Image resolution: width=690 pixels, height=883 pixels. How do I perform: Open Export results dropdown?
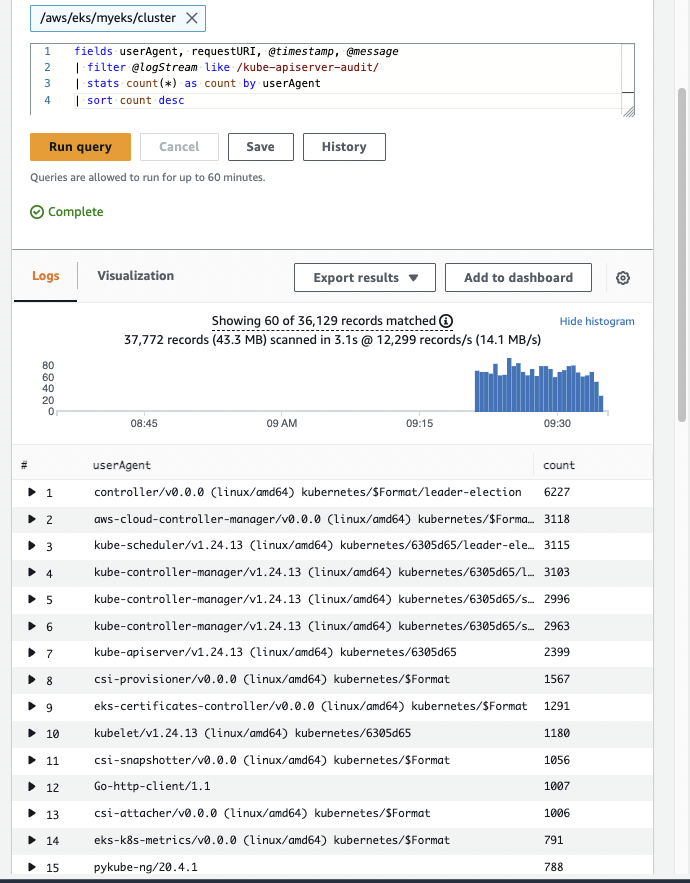[364, 278]
